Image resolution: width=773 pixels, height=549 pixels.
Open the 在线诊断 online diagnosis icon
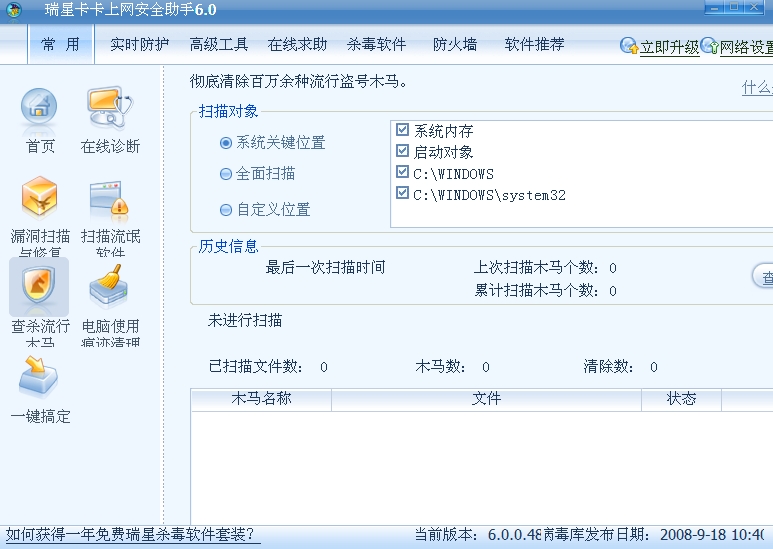point(109,108)
